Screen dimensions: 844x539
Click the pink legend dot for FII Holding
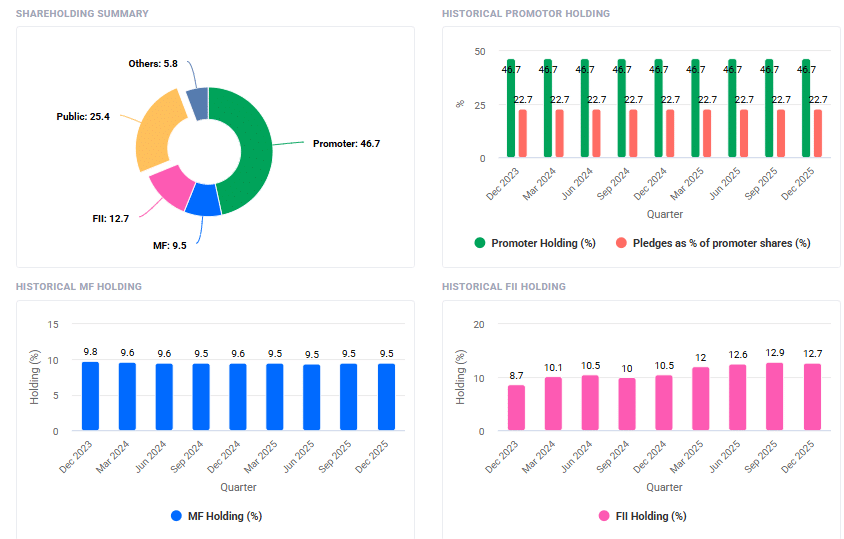(x=604, y=516)
